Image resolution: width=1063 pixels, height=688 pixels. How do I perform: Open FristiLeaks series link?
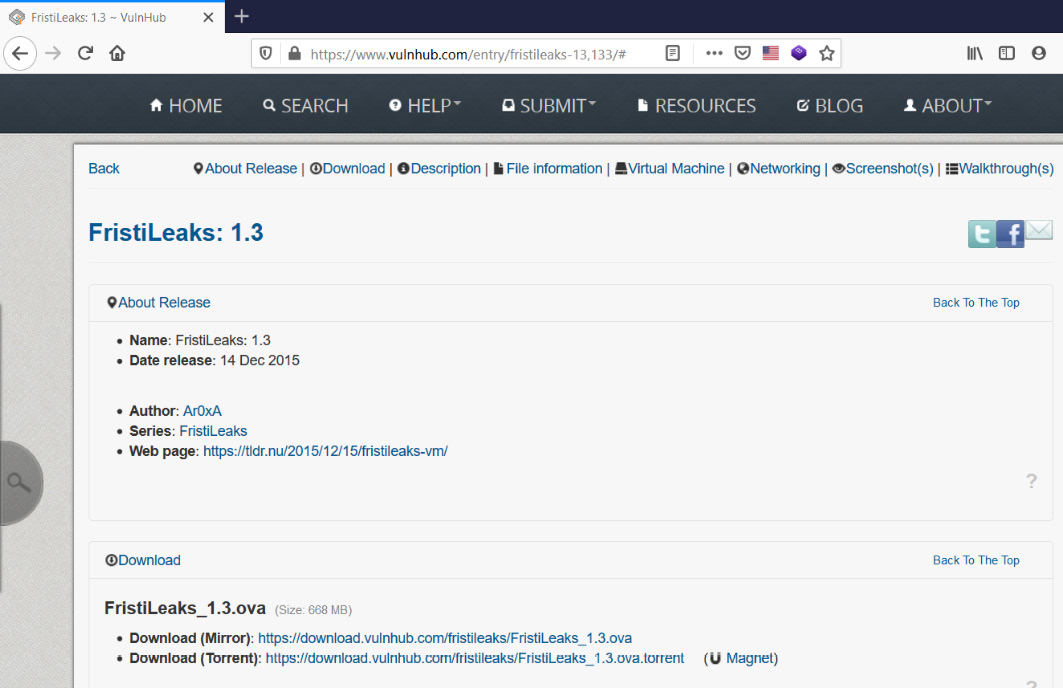[213, 431]
